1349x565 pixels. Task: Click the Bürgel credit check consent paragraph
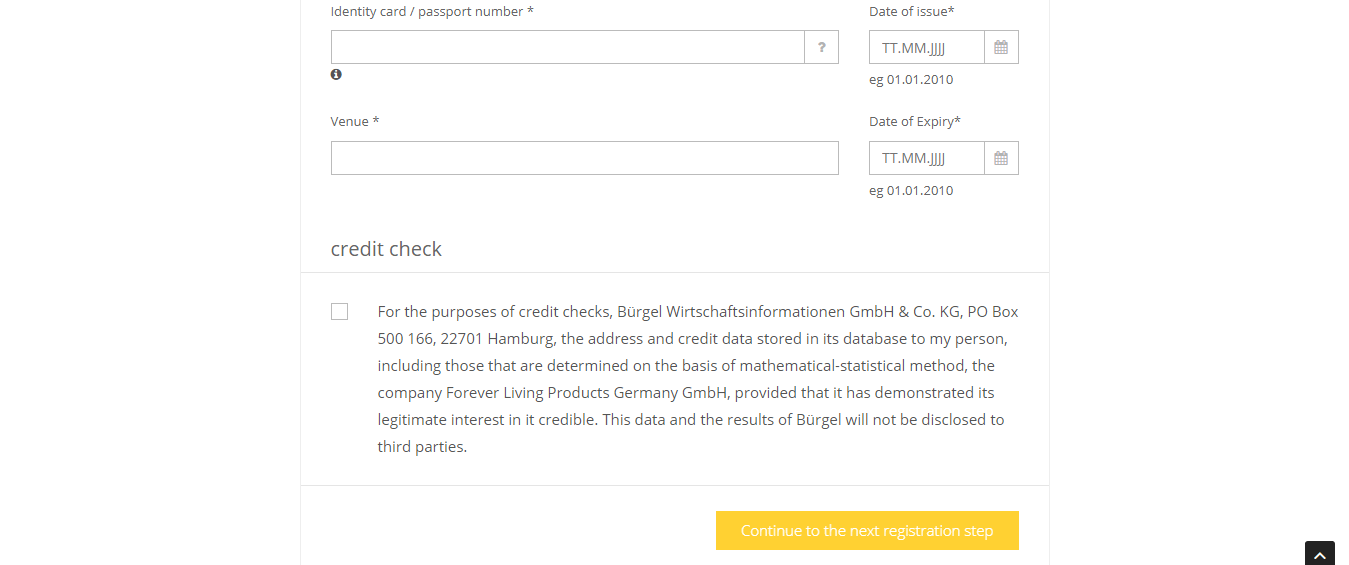[x=697, y=379]
